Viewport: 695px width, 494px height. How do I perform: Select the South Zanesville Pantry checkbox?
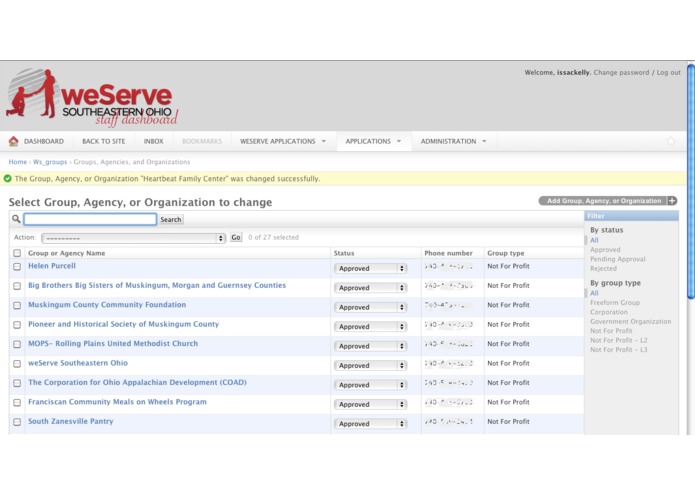click(17, 422)
